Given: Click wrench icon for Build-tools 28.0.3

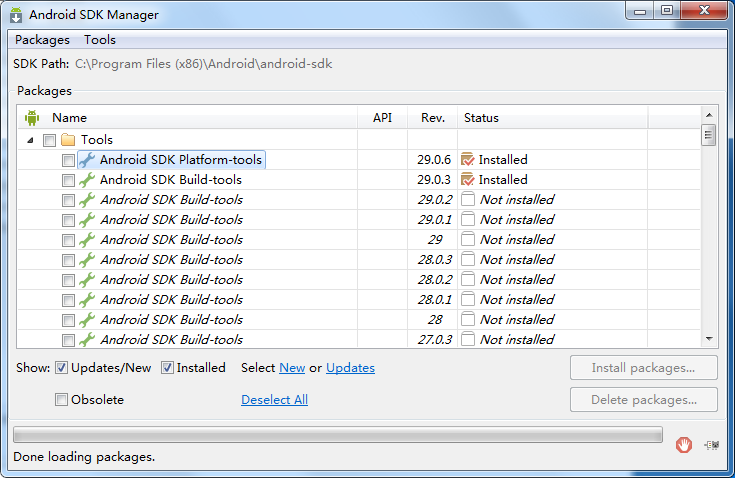Looking at the screenshot, I should (87, 260).
